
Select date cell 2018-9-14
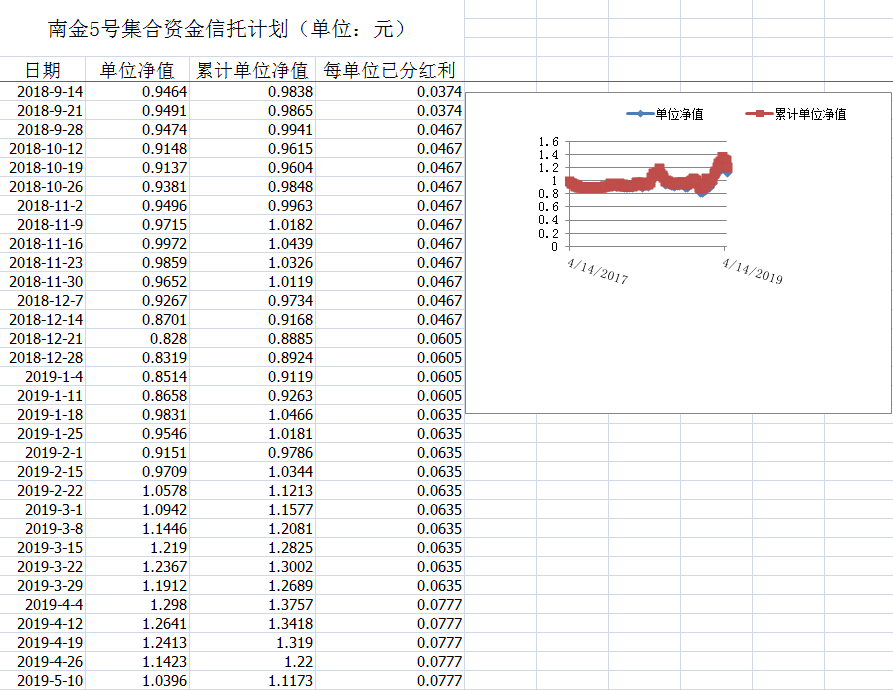[x=43, y=92]
